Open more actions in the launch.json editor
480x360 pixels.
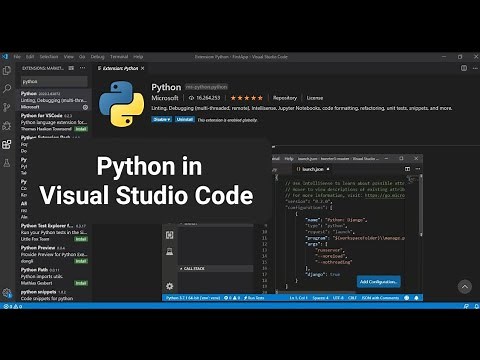[x=418, y=169]
